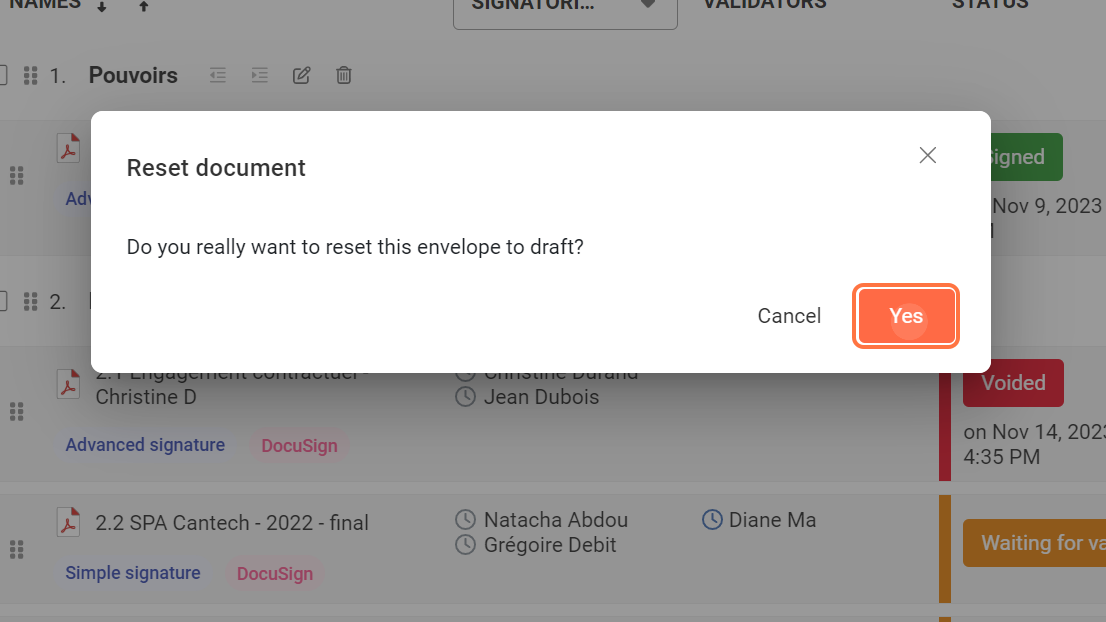
Task: Tick the checkbox next to section 1 Pouvoirs
Action: click(x=2, y=75)
